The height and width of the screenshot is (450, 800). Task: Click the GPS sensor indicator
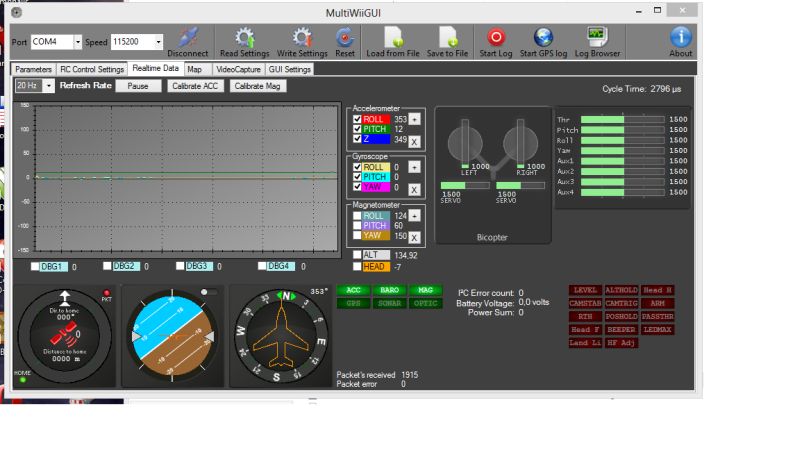(x=353, y=303)
